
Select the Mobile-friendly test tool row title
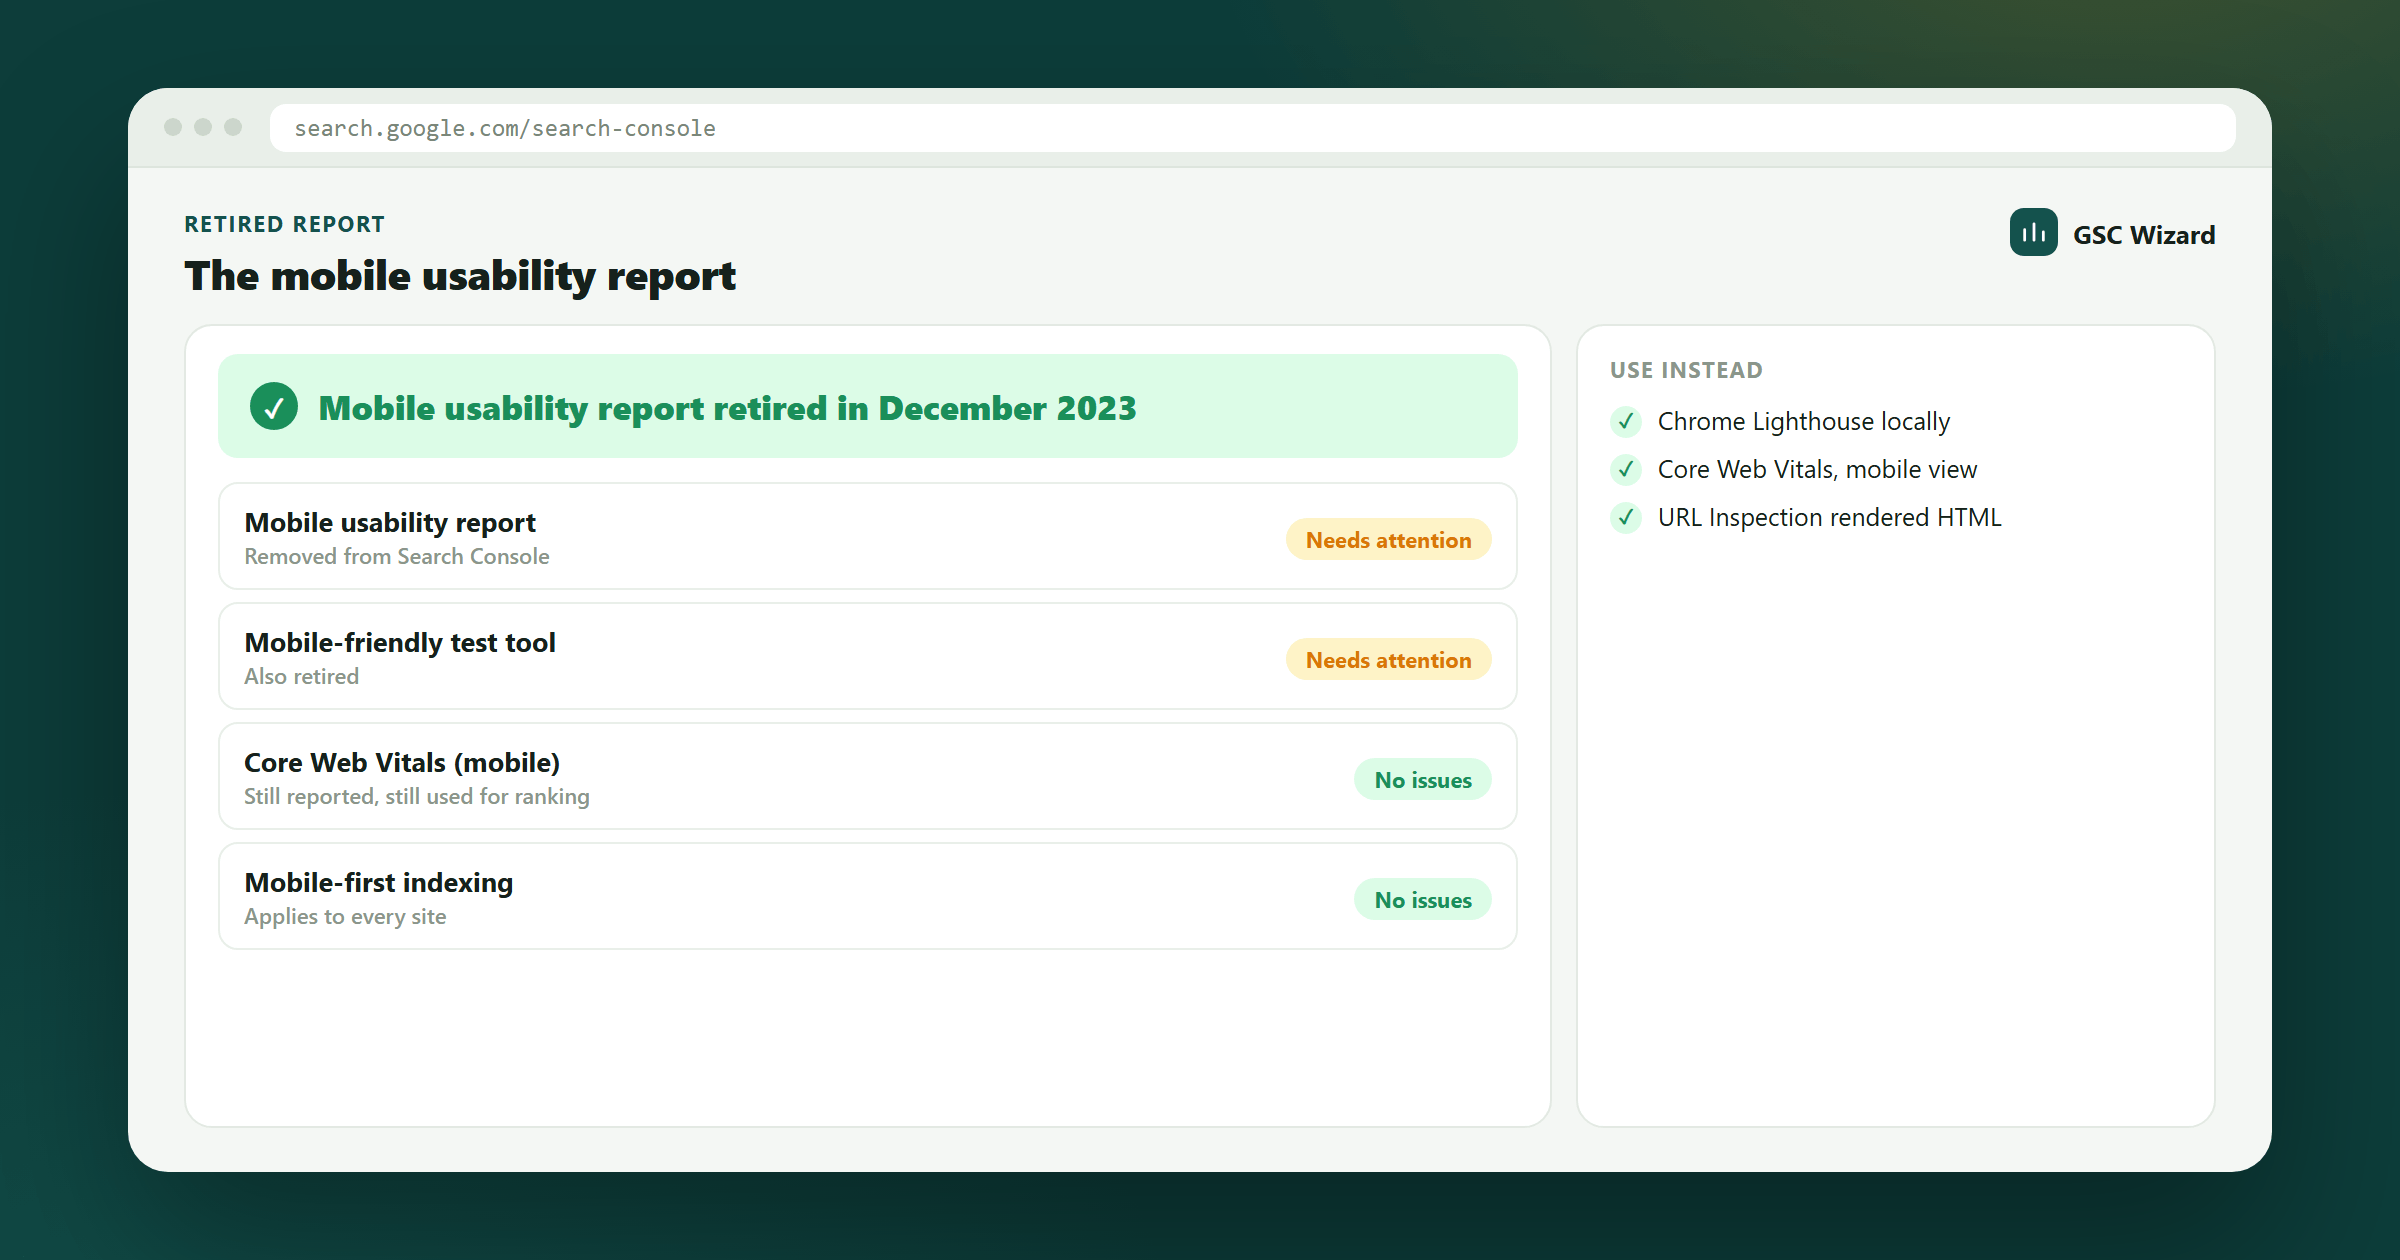pyautogui.click(x=400, y=643)
